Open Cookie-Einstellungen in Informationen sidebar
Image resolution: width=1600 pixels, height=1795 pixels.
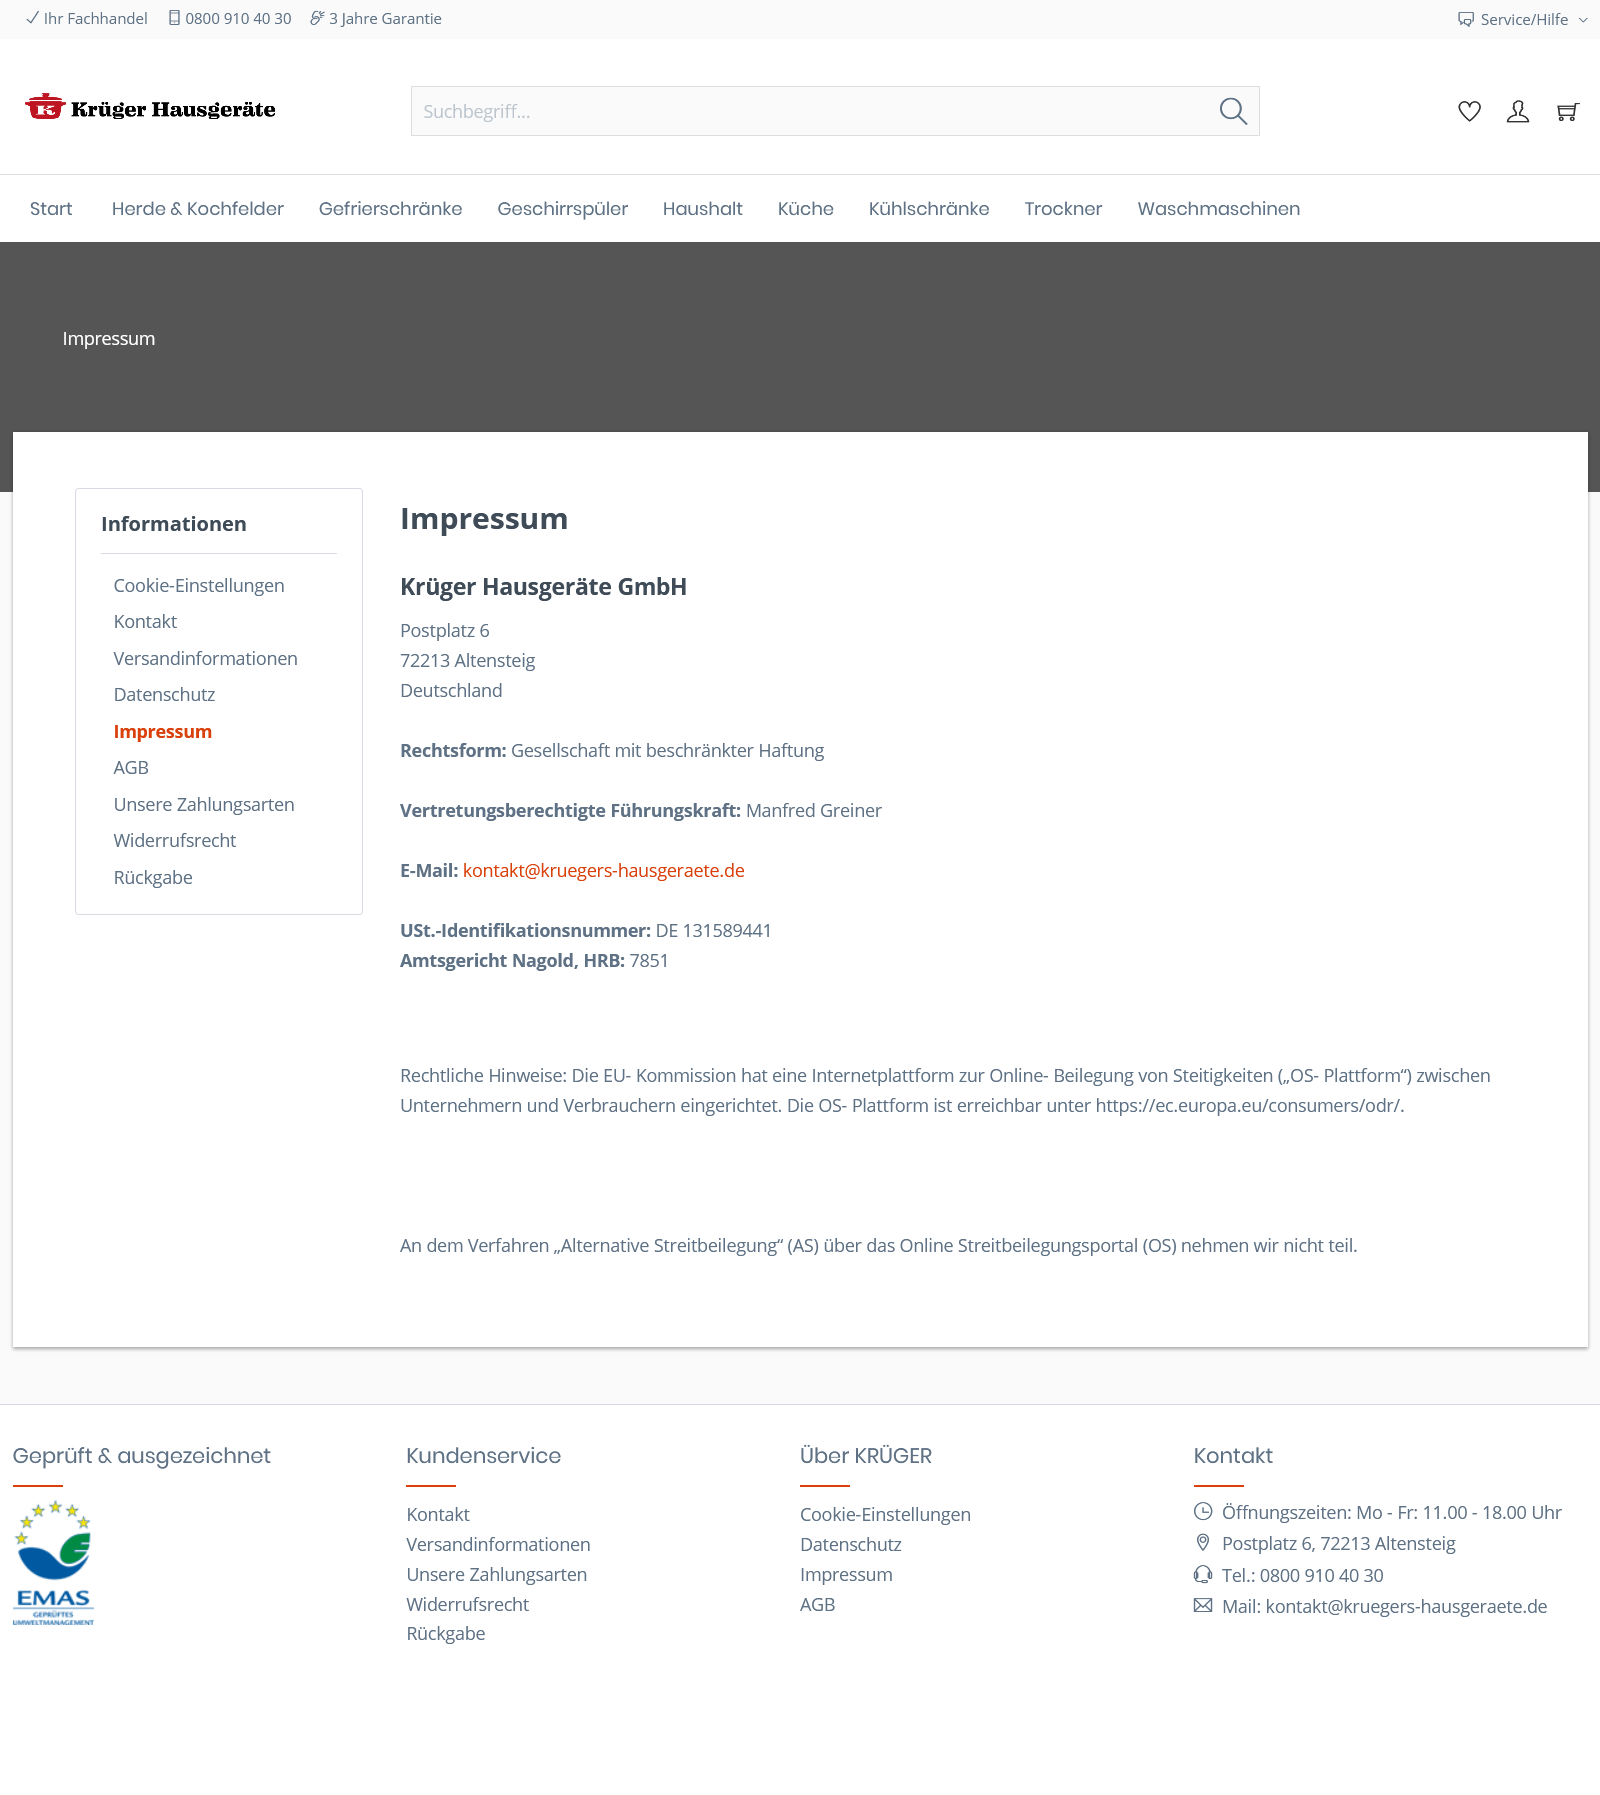tap(199, 585)
